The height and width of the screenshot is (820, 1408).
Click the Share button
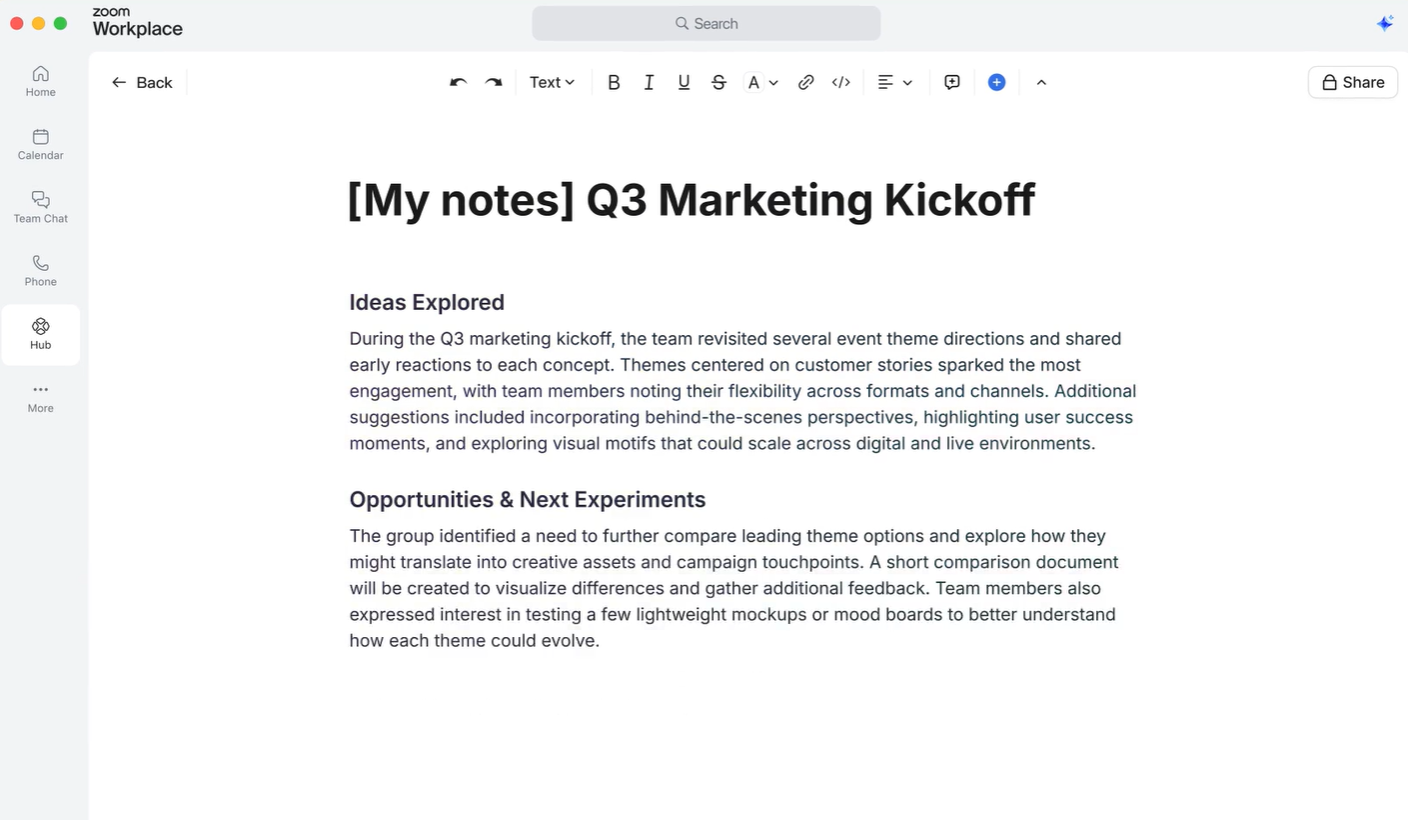click(x=1353, y=82)
